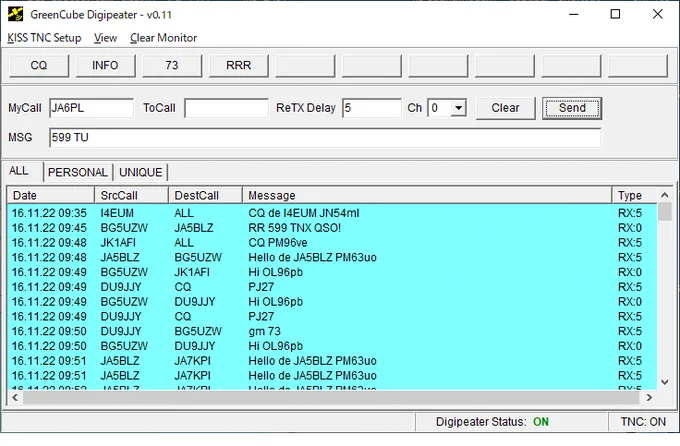Sort by the SrcCall column header

[x=131, y=196]
